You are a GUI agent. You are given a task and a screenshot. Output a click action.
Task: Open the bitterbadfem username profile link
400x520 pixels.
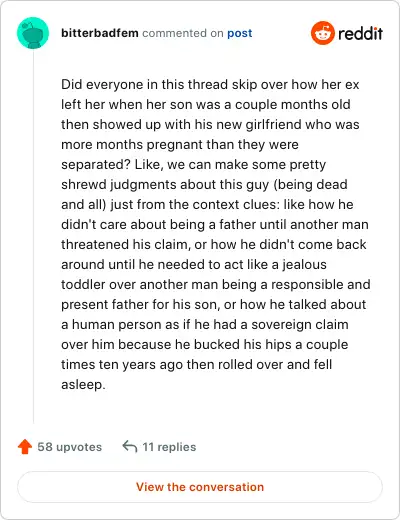100,33
